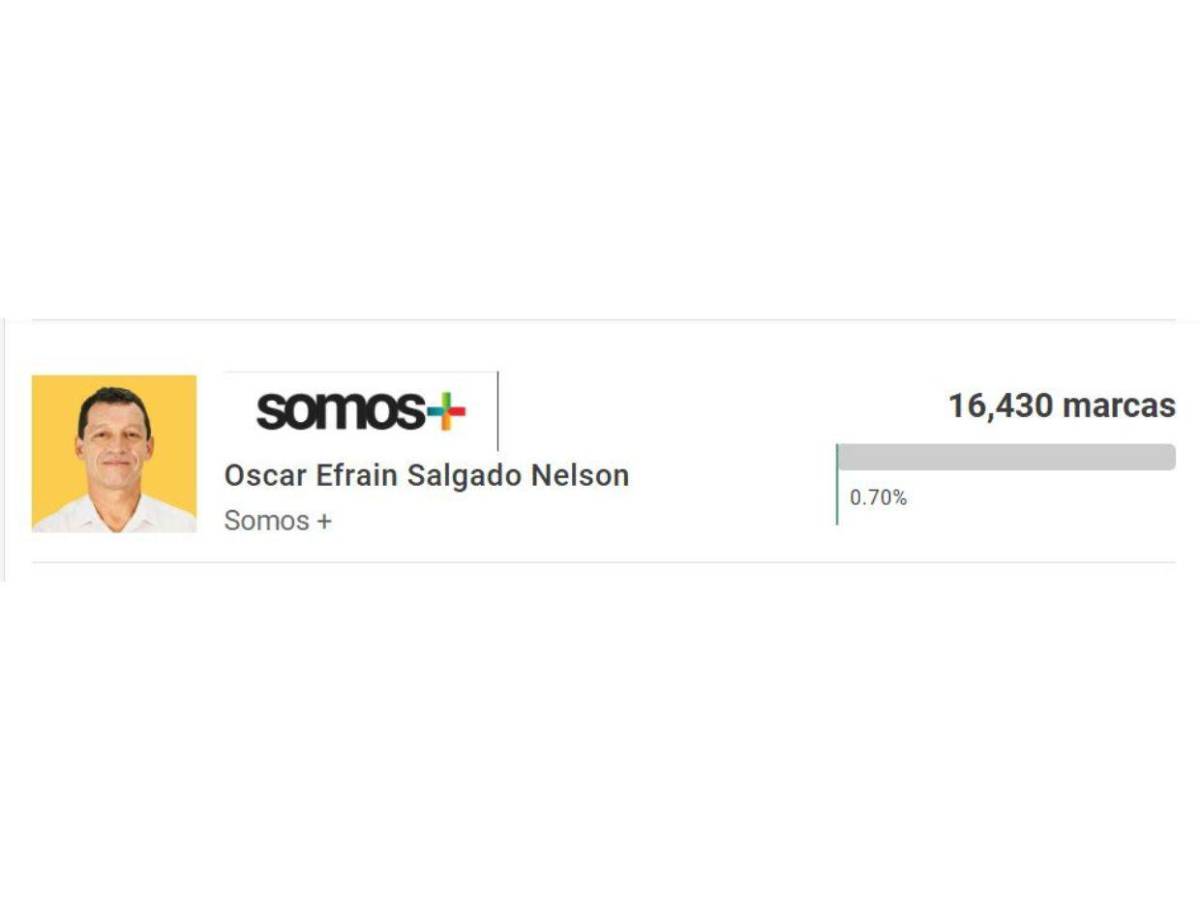This screenshot has height=900, width=1200.
Task: Click the green marker line at the bar start
Action: (837, 485)
